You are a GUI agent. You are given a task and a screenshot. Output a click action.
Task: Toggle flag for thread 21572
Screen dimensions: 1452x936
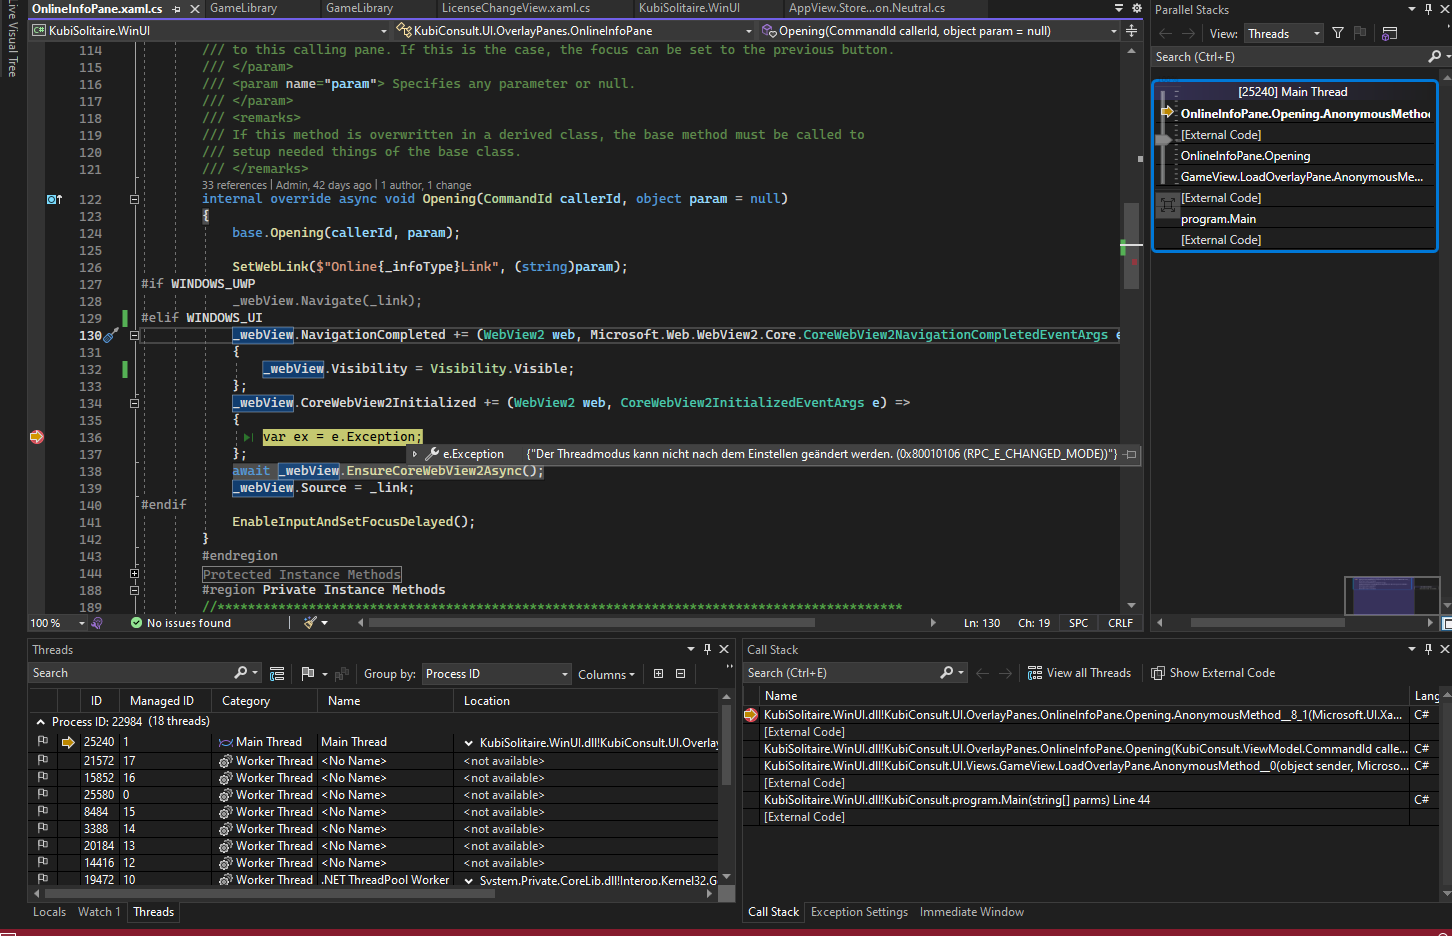pos(42,760)
